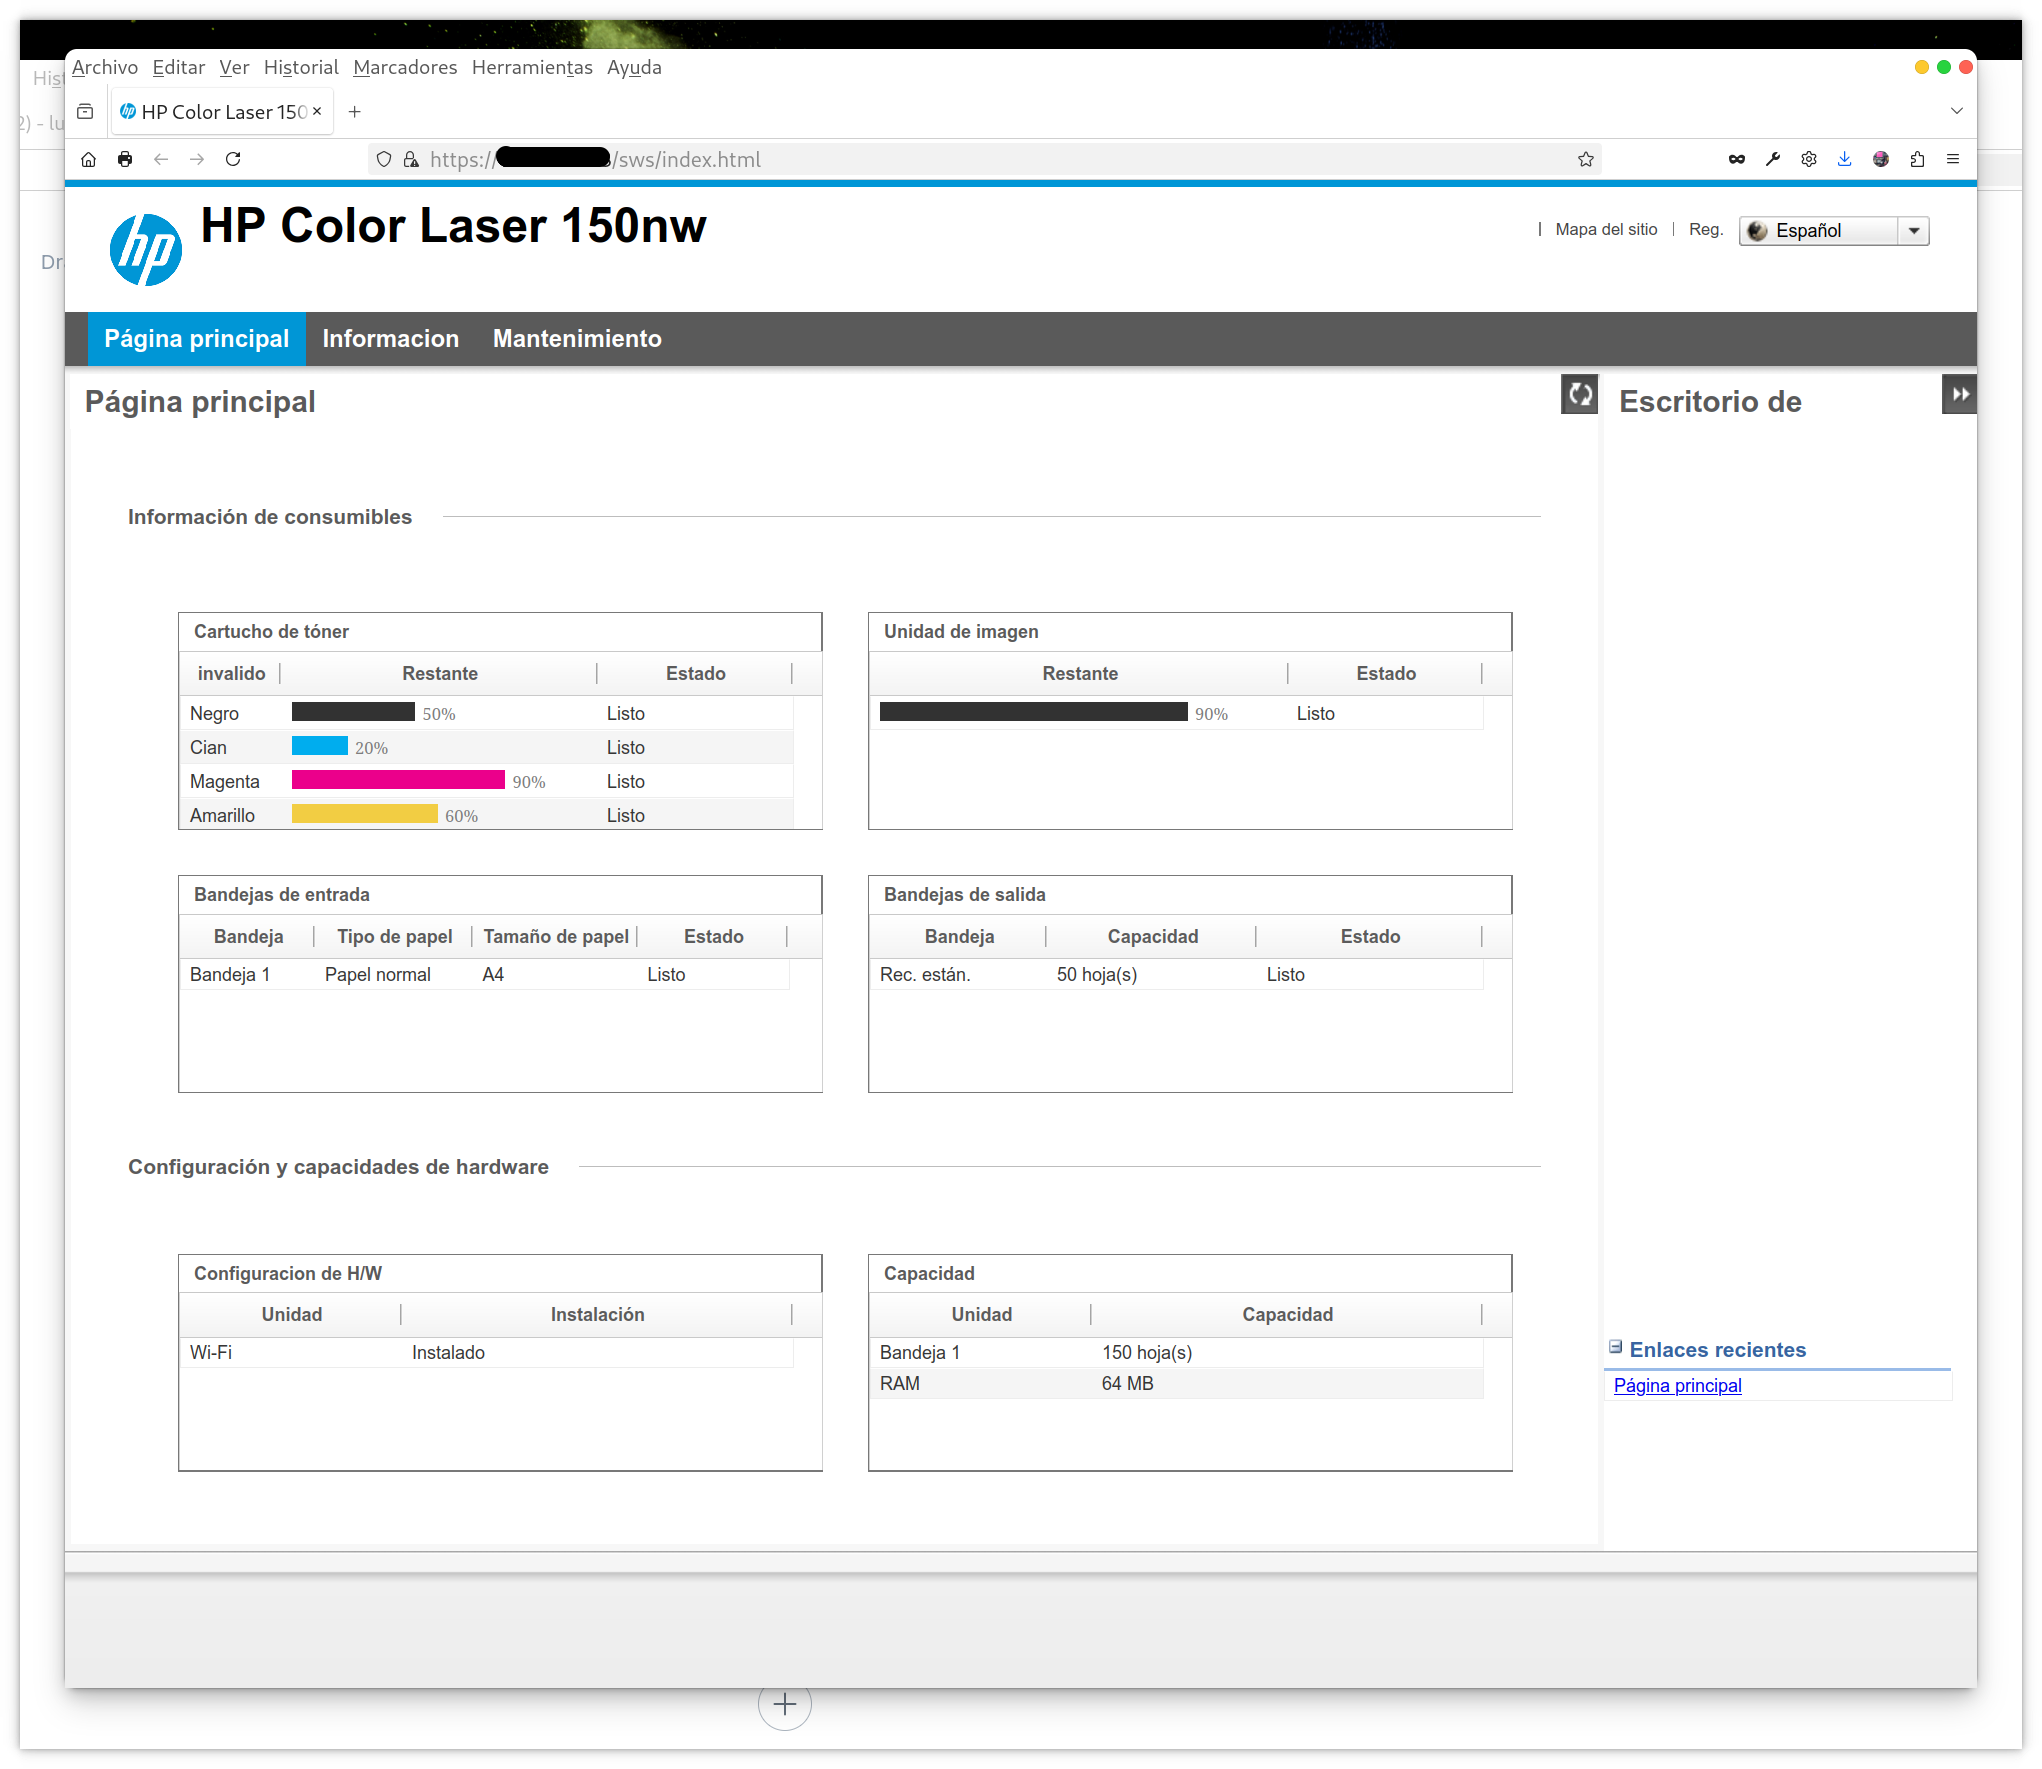
Task: Click the Papel normal cell
Action: pyautogui.click(x=378, y=974)
